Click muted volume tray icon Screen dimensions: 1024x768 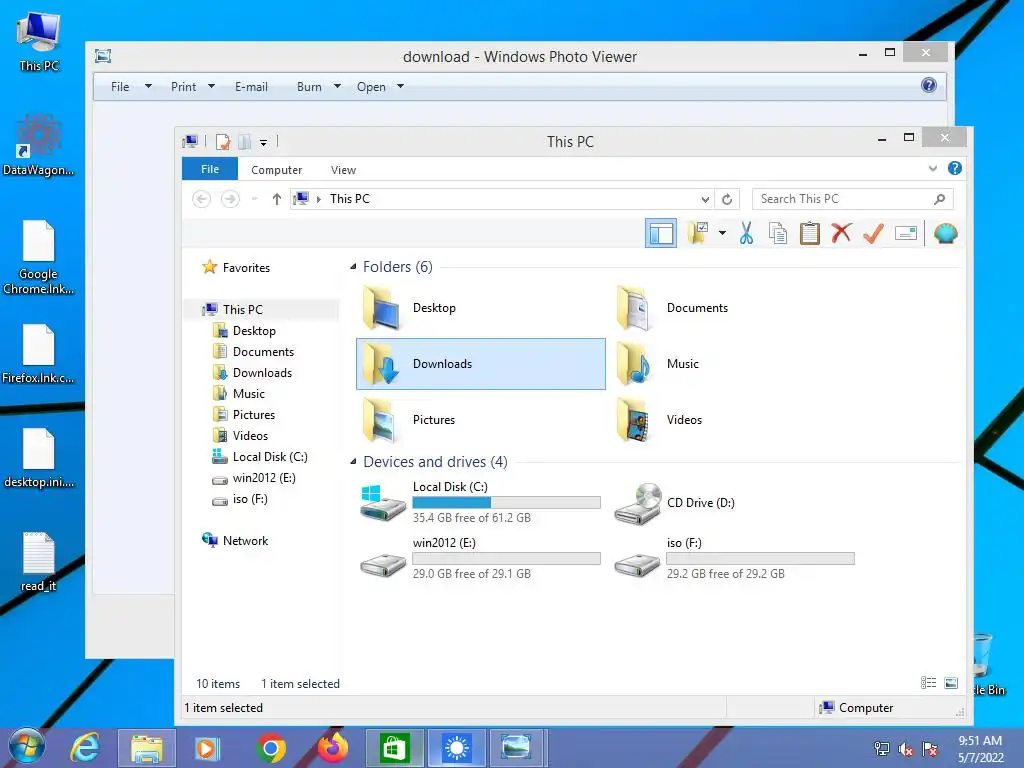pyautogui.click(x=905, y=749)
